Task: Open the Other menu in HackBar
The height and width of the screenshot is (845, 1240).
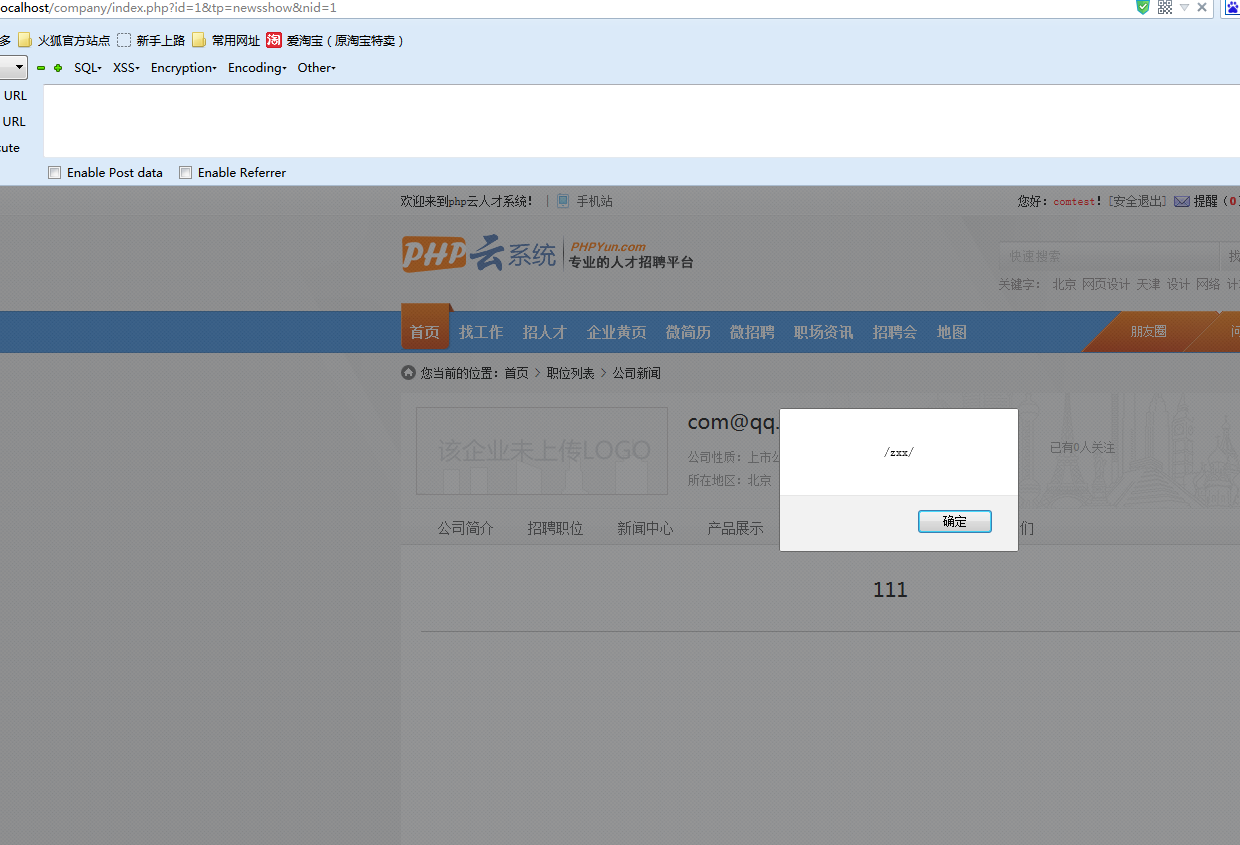Action: [317, 68]
